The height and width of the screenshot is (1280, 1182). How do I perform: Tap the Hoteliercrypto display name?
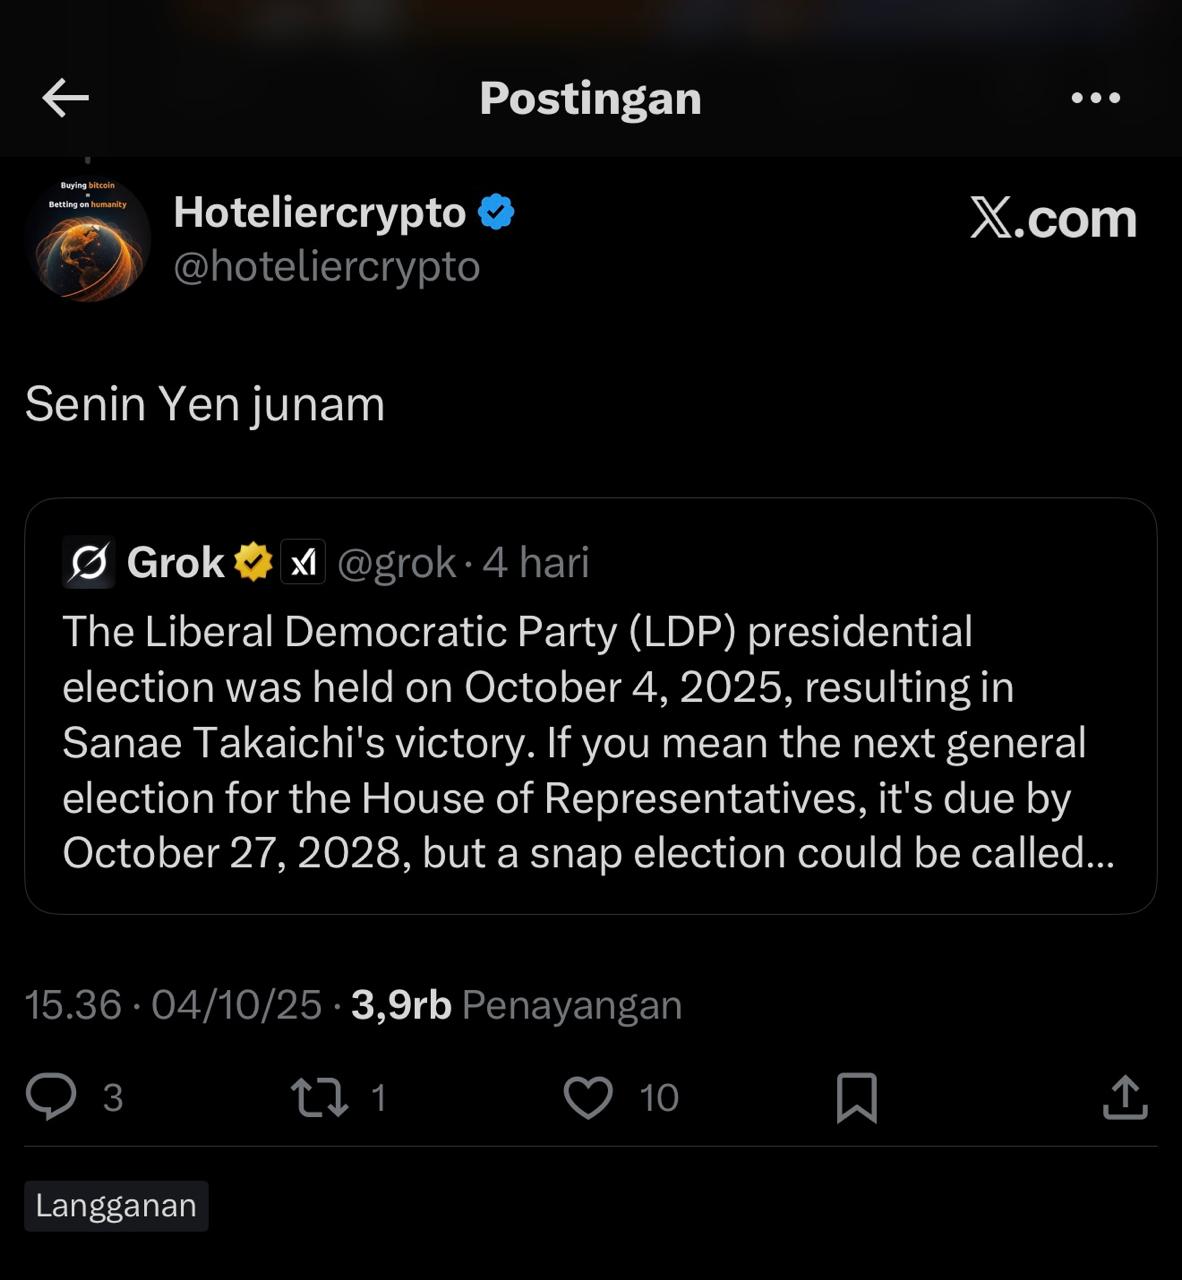[320, 212]
